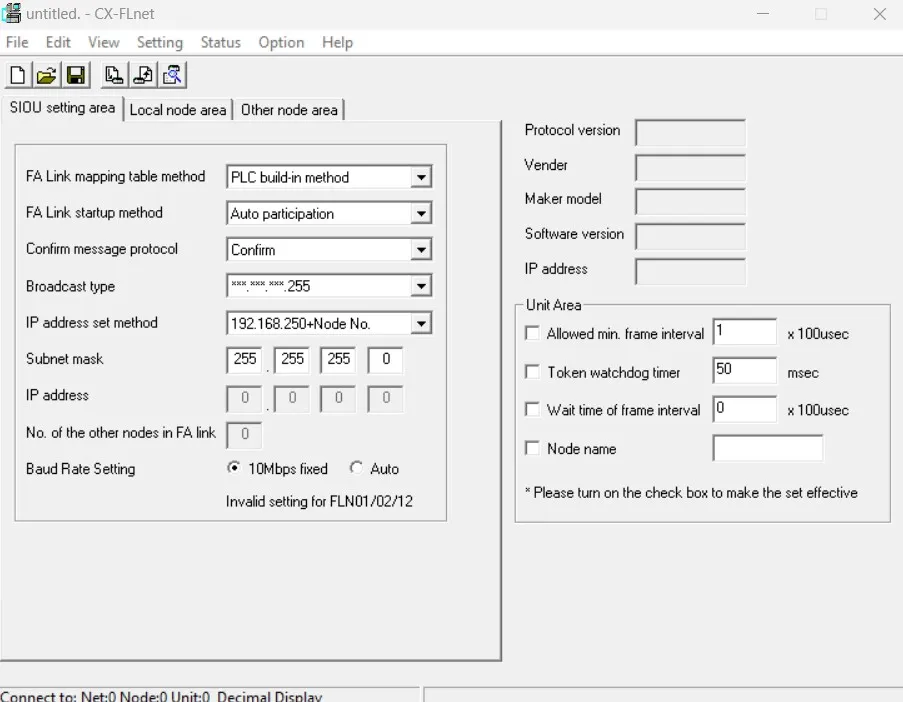This screenshot has height=702, width=903.
Task: Switch to the Other node area tab
Action: [x=289, y=110]
